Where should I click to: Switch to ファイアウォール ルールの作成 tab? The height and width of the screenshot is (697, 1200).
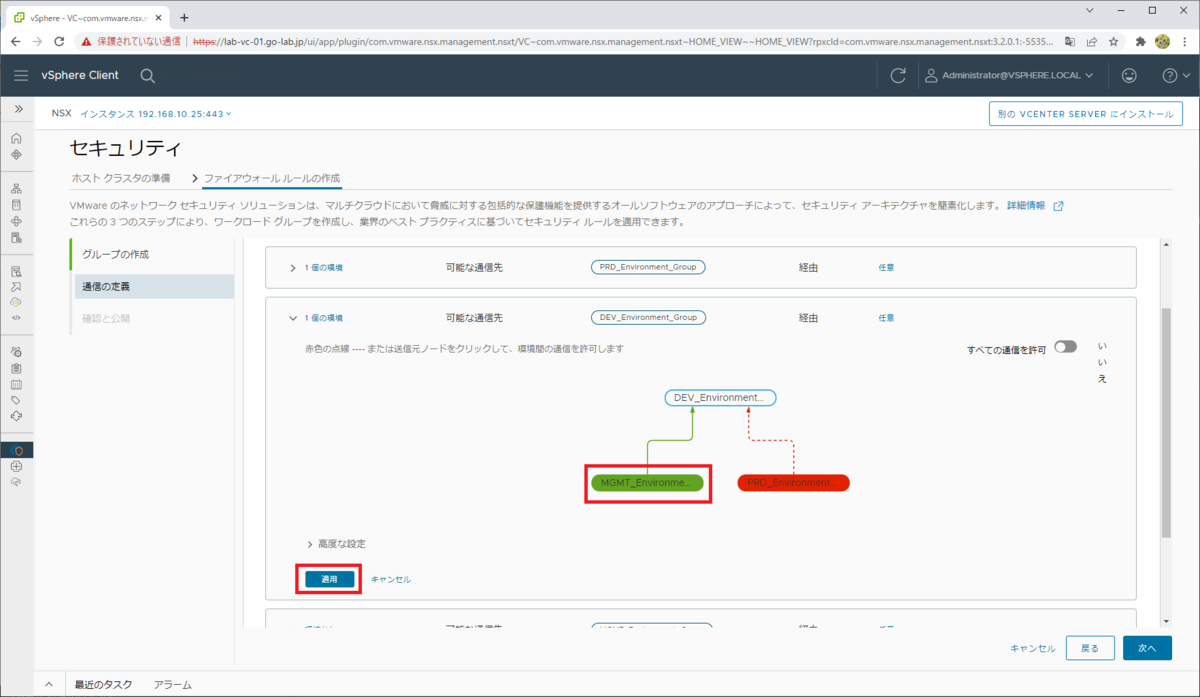[x=272, y=177]
